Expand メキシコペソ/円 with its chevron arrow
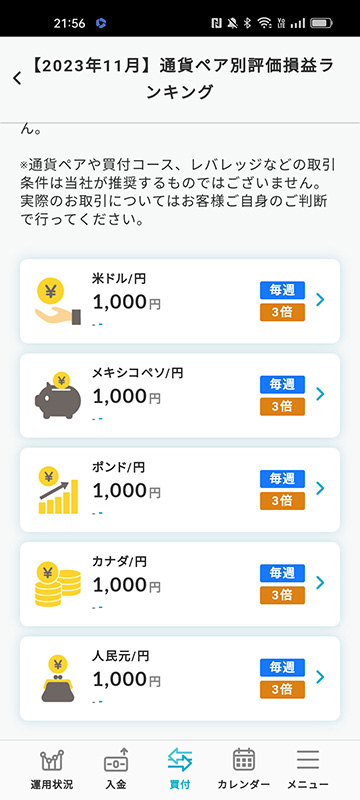 (x=320, y=394)
